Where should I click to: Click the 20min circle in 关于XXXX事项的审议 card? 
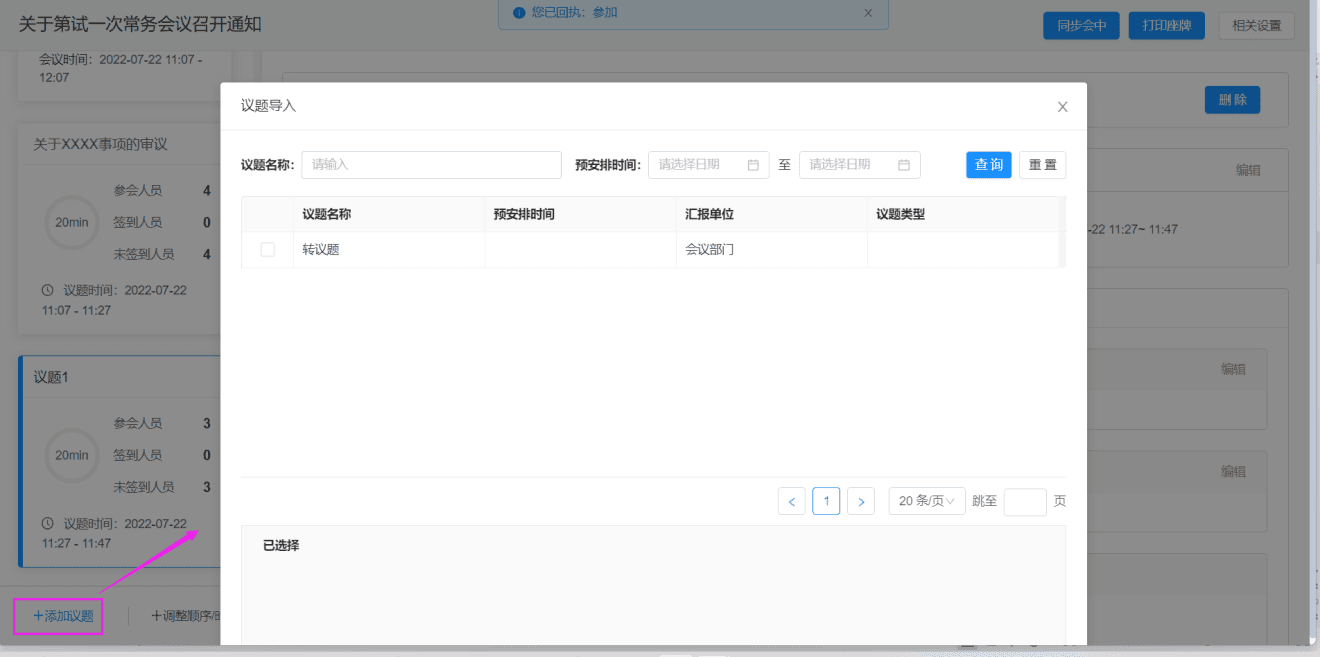click(x=72, y=222)
